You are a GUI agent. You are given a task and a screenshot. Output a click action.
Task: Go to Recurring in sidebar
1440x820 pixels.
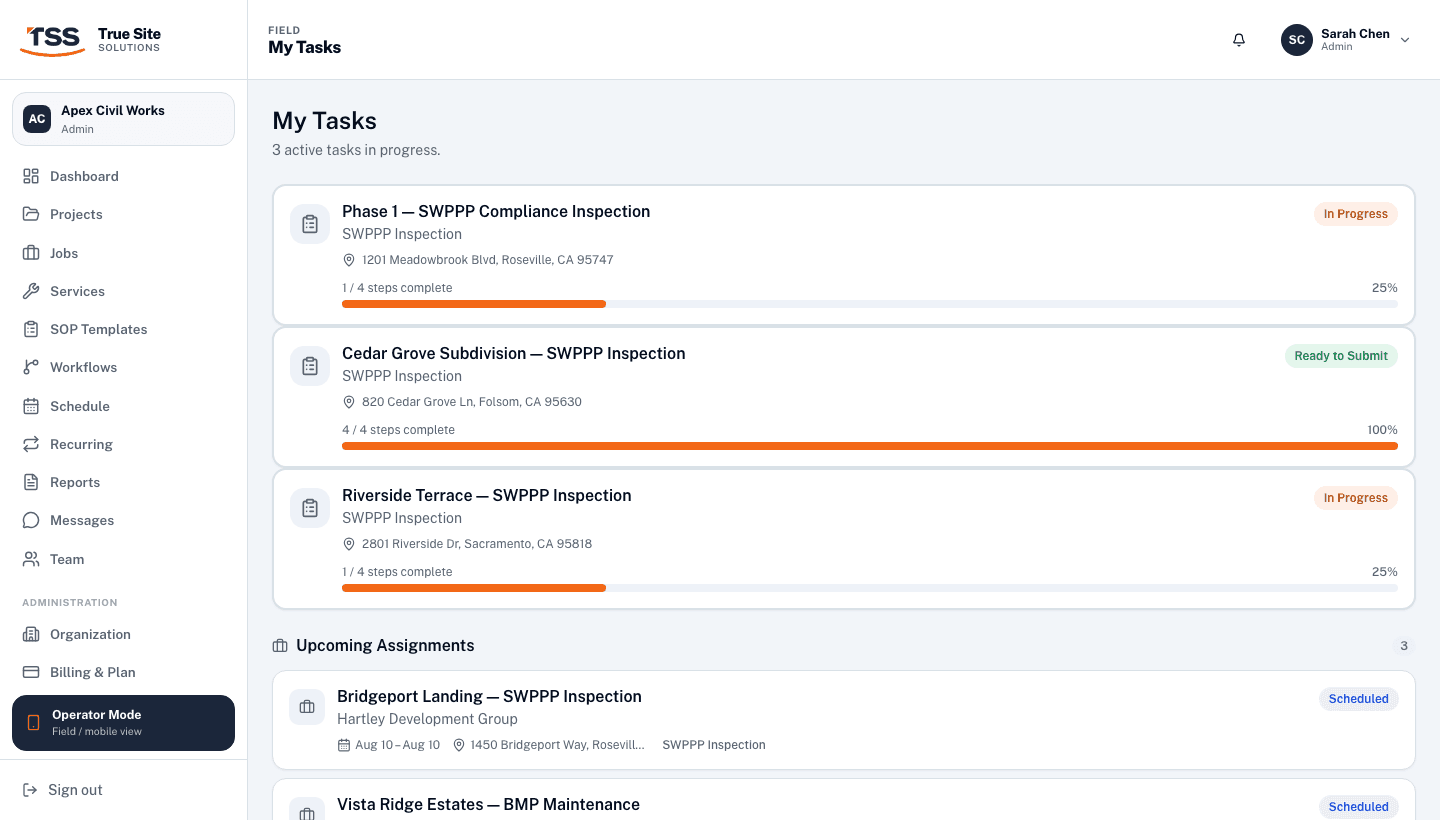(x=123, y=444)
